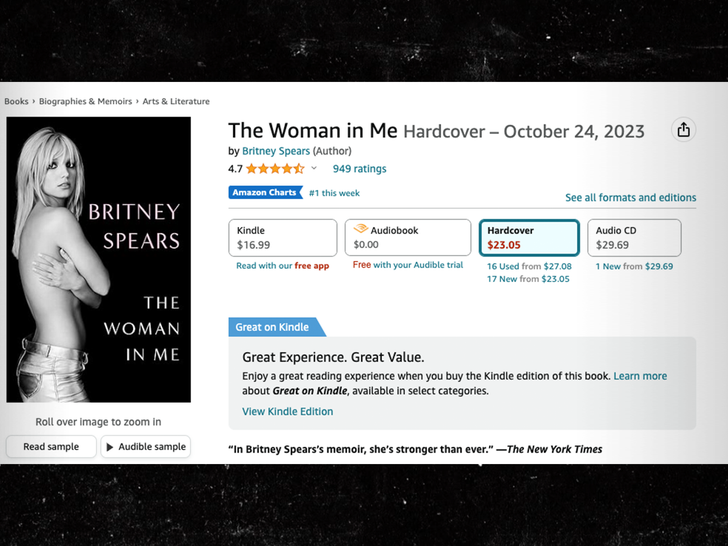View the 949 ratings link
728x546 pixels.
pos(359,169)
